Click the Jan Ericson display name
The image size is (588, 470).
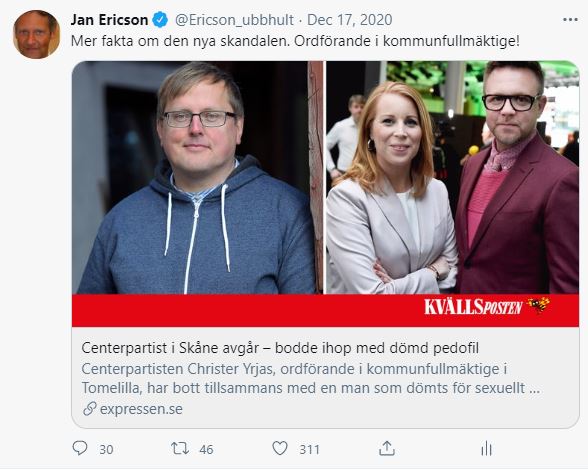click(109, 20)
